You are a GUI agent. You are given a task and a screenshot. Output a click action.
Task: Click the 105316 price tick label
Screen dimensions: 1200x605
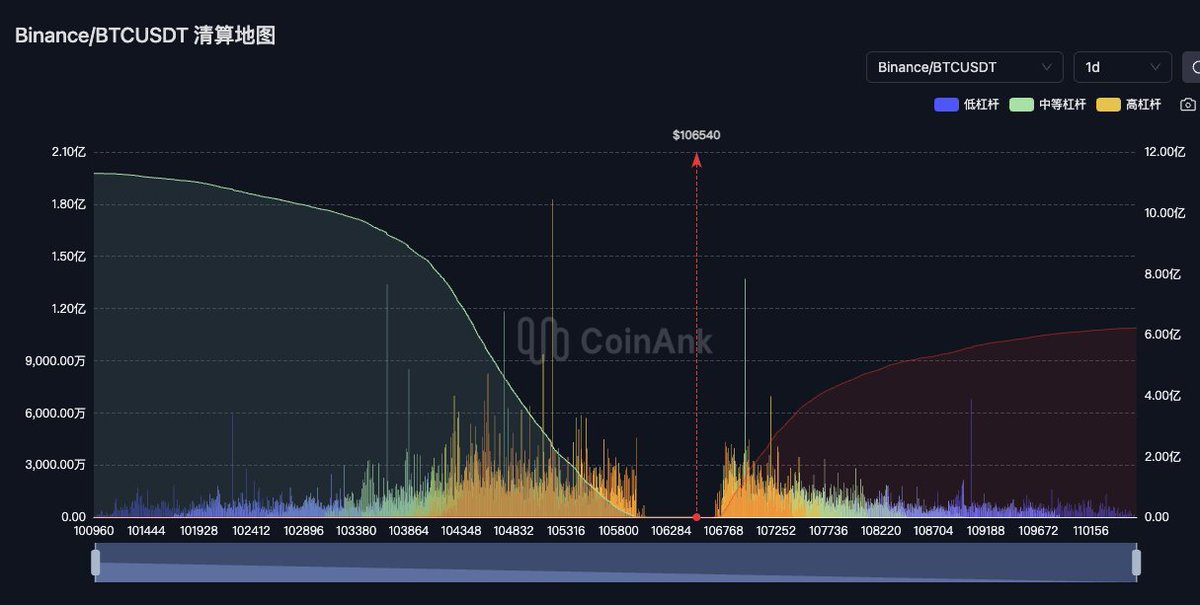[566, 531]
